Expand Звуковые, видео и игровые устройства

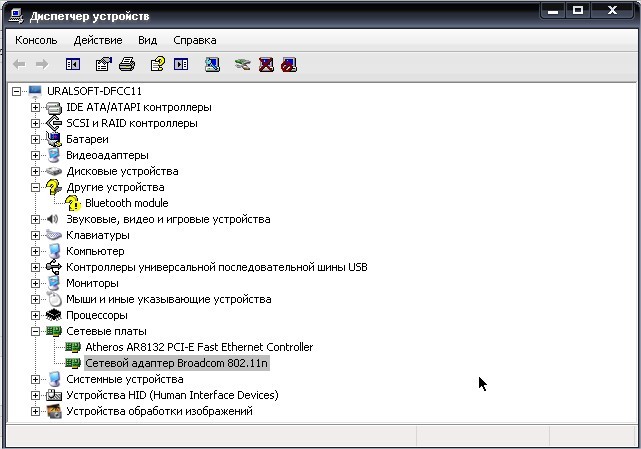coord(35,219)
